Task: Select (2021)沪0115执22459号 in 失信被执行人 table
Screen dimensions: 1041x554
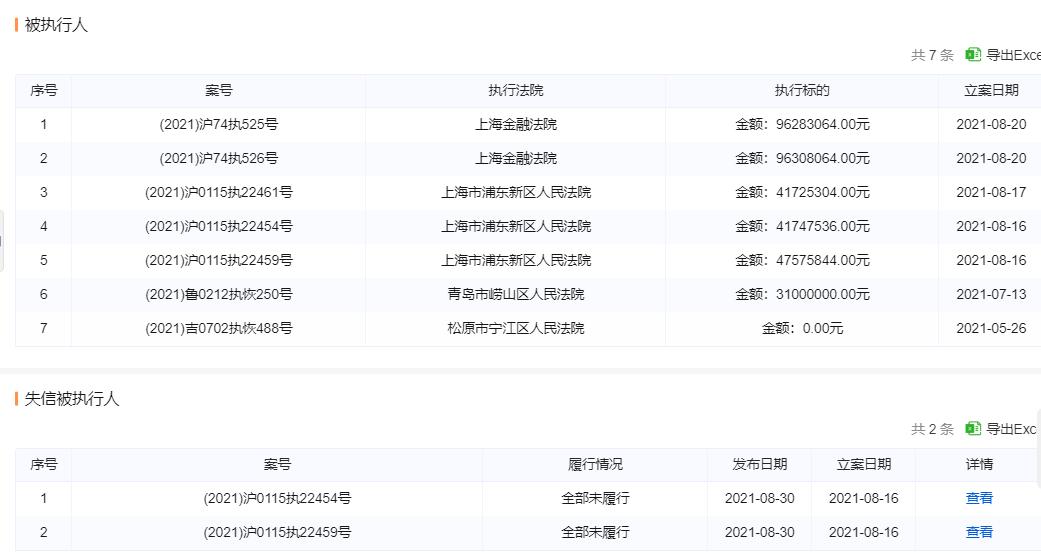Action: 277,531
